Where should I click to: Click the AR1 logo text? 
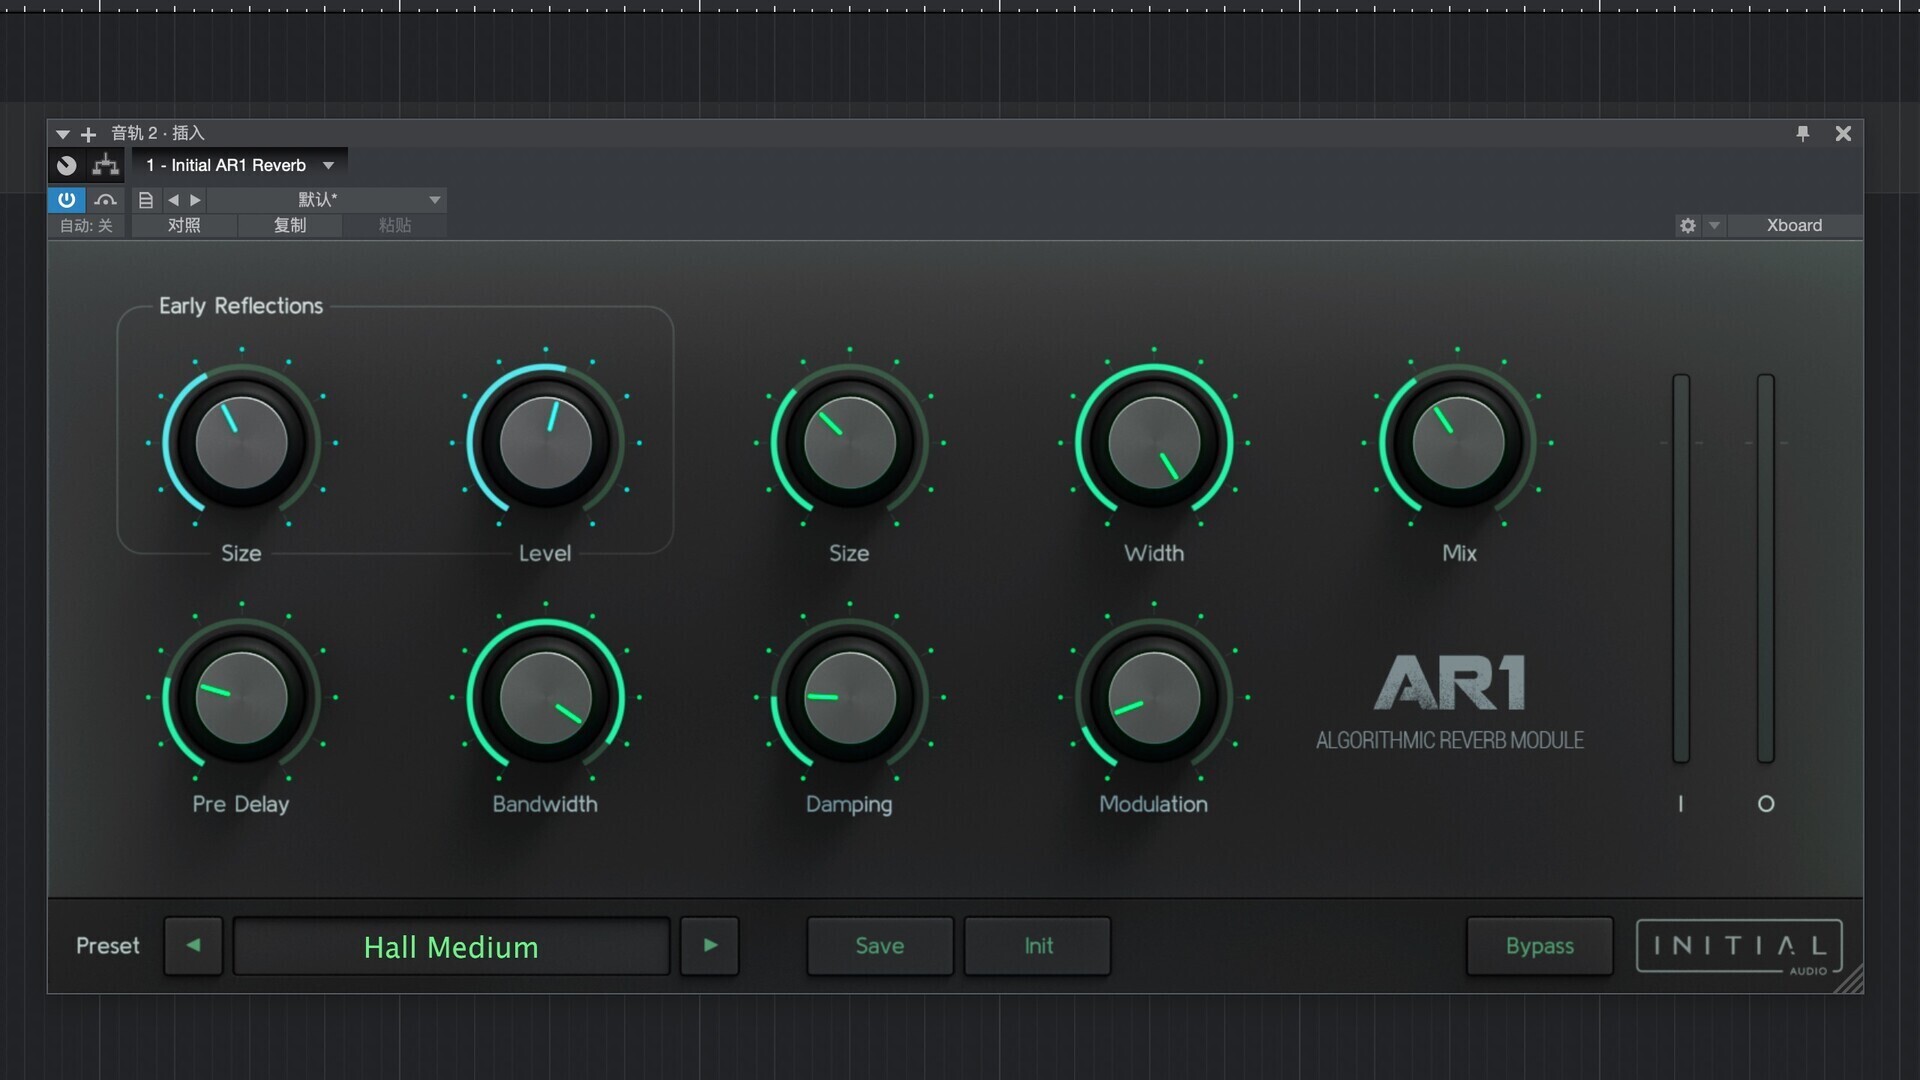(1450, 683)
